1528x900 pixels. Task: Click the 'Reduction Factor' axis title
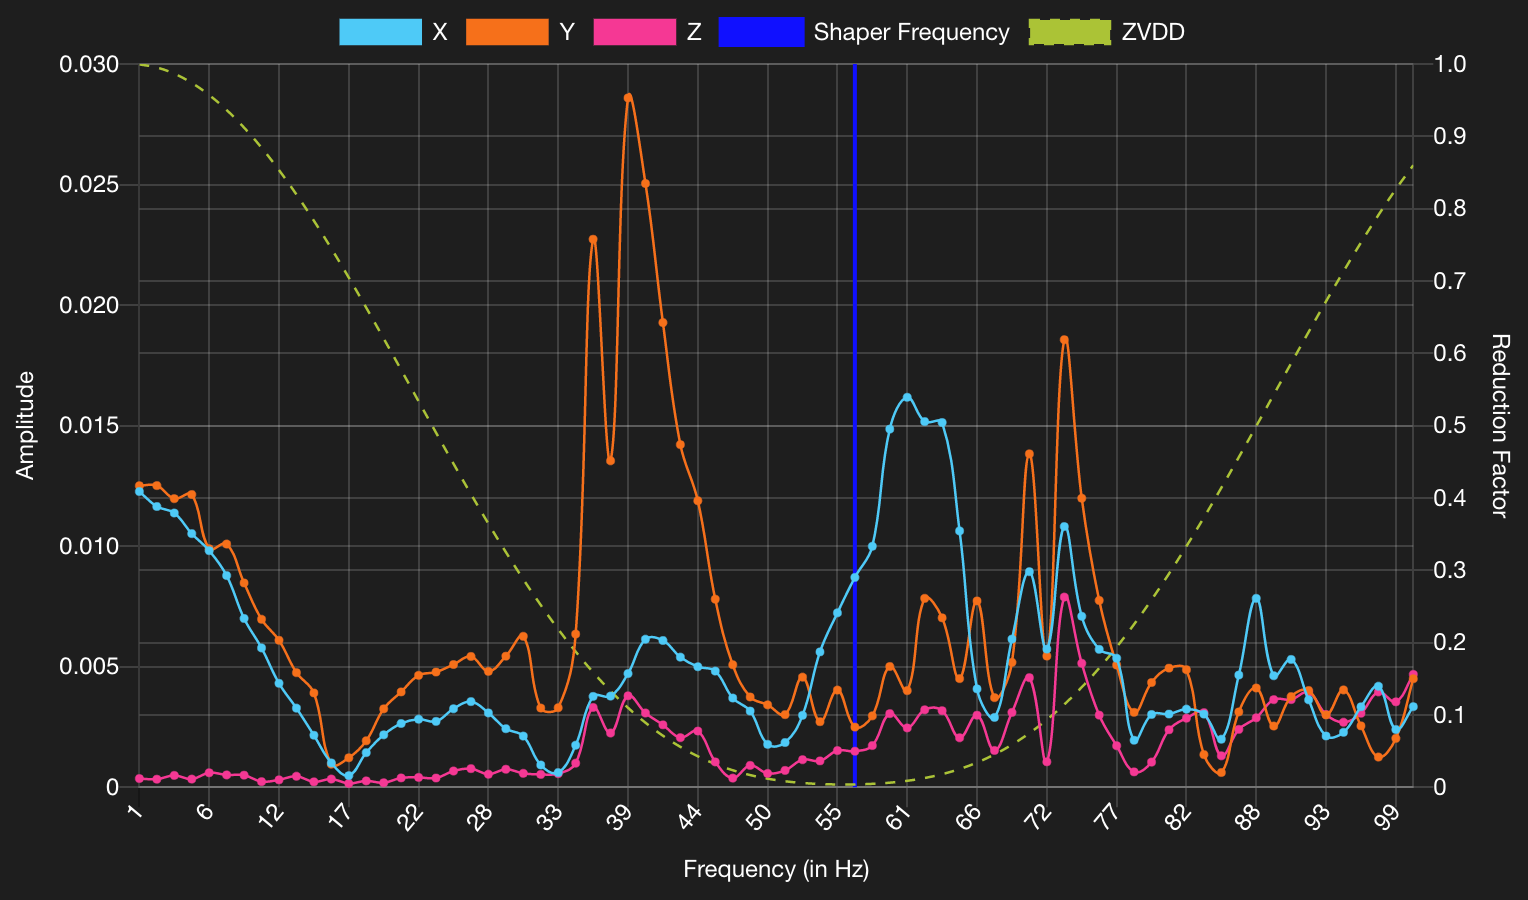pos(1499,425)
